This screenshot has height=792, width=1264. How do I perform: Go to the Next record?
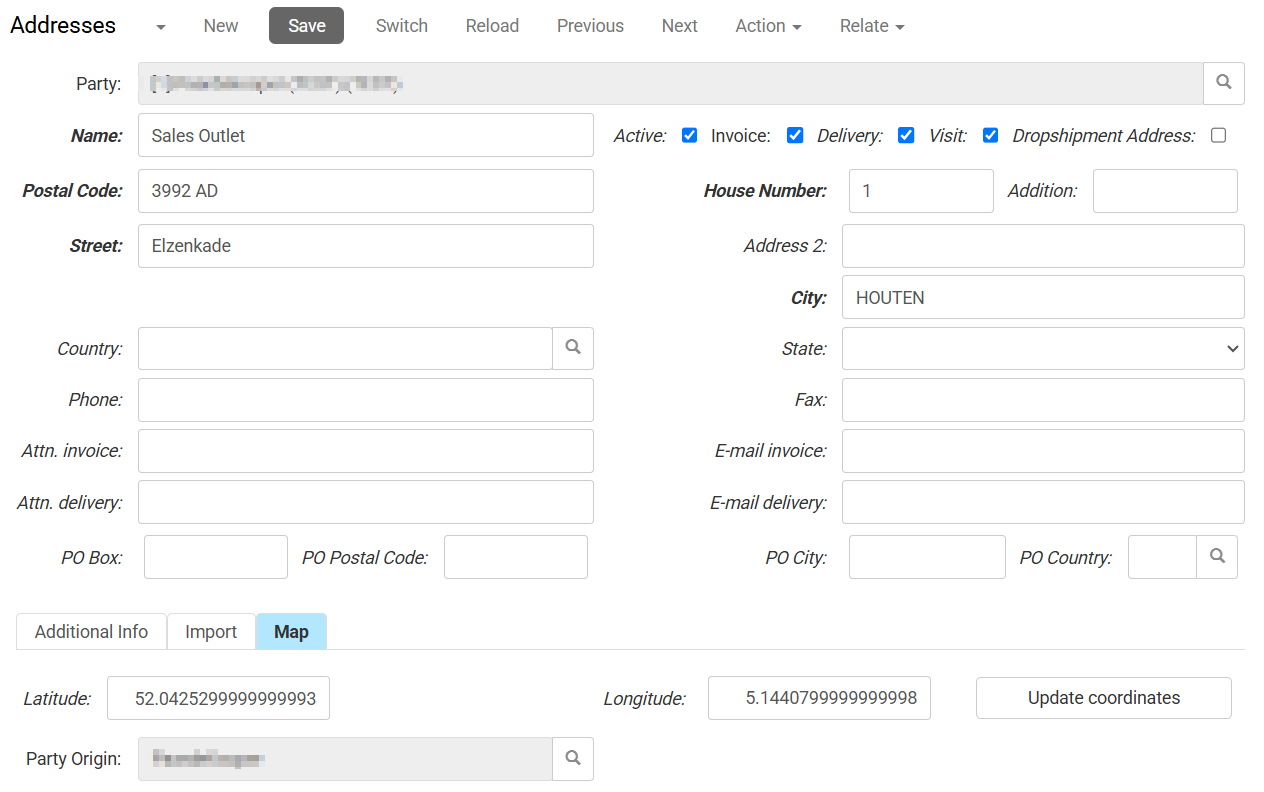point(679,26)
